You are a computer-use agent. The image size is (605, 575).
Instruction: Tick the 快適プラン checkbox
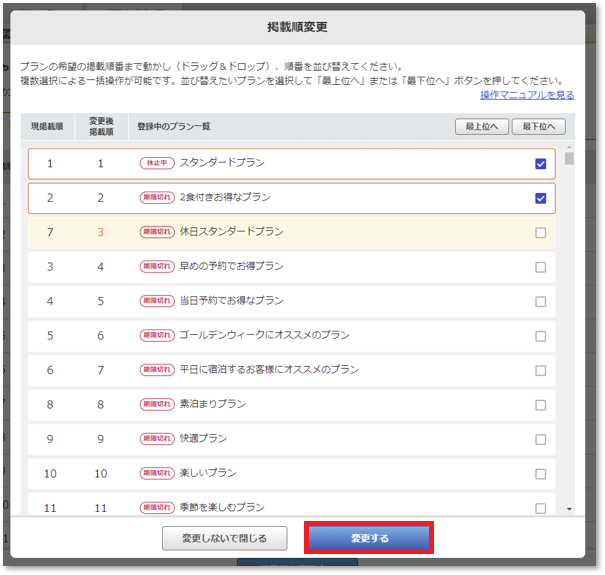click(541, 439)
